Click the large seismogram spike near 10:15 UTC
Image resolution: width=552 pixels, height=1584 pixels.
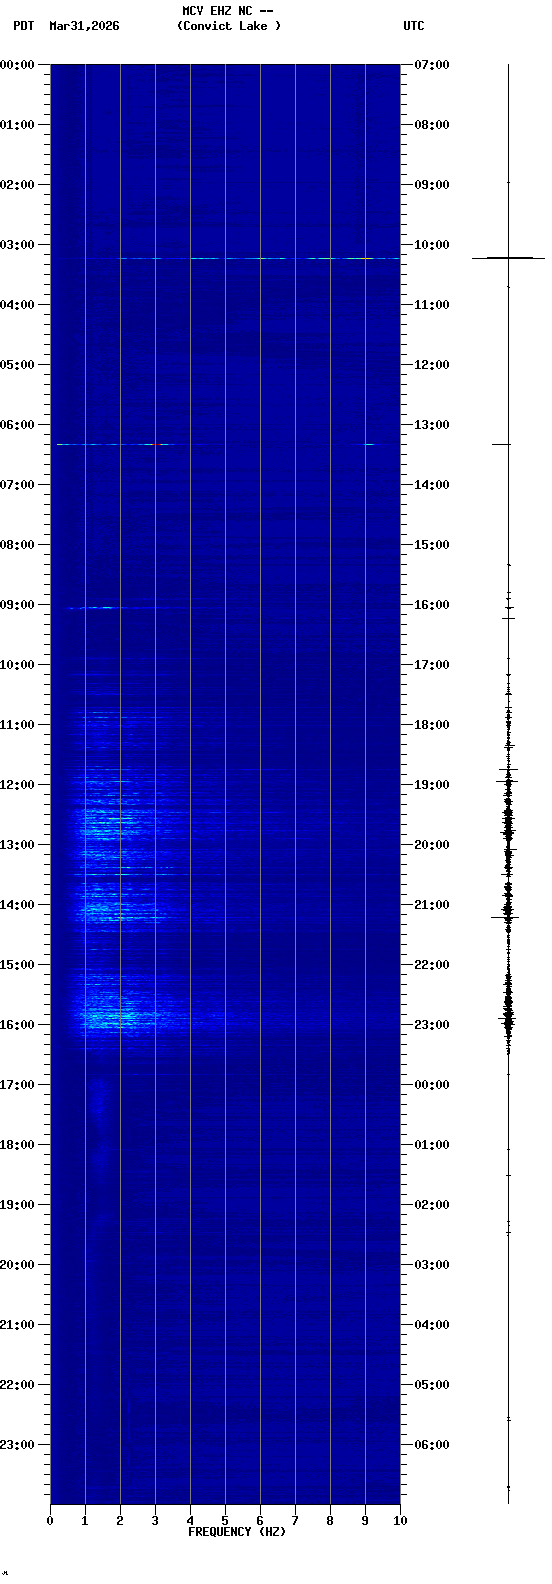509,258
